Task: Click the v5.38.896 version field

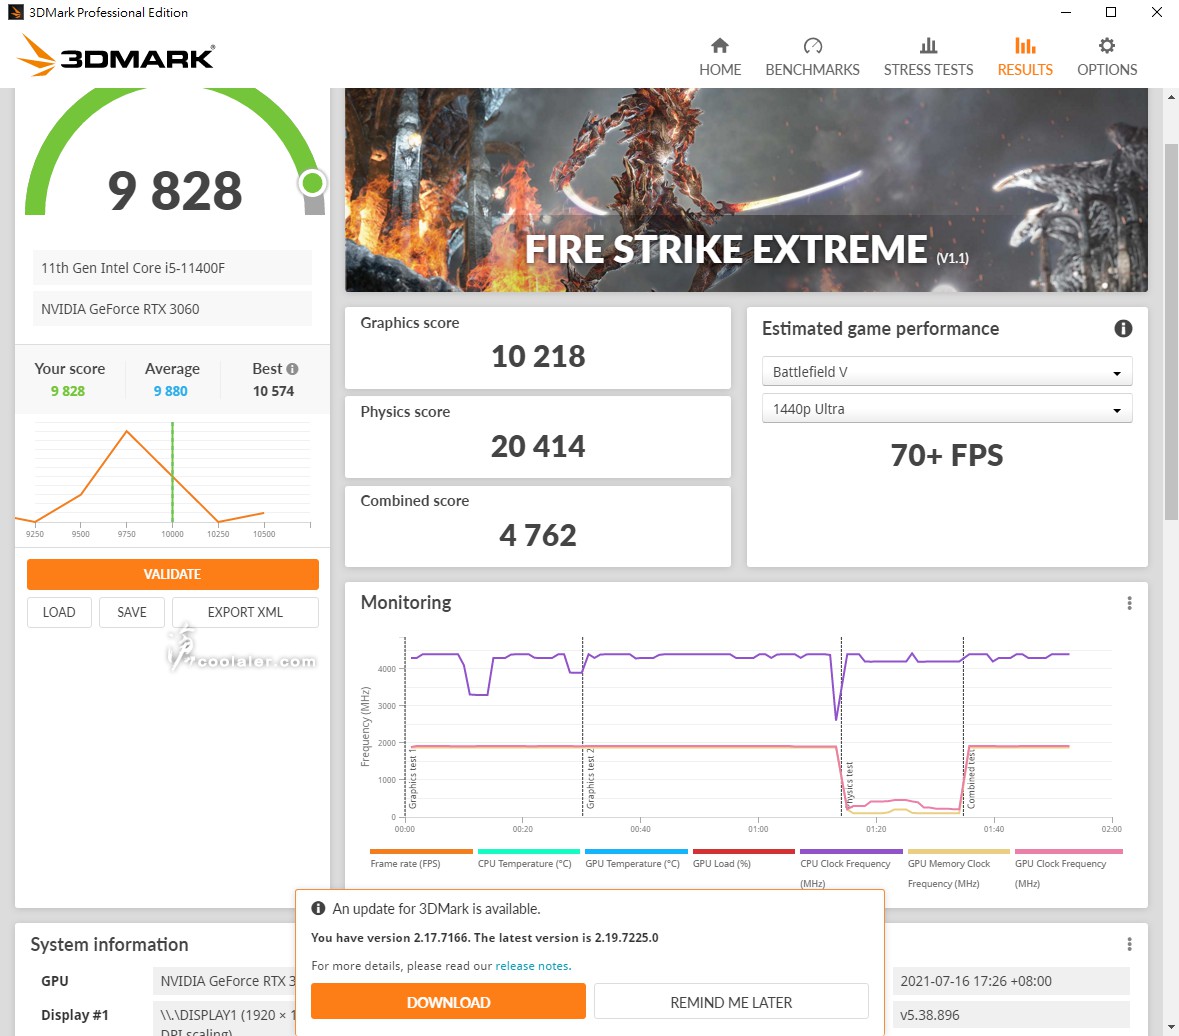Action: (1011, 1015)
